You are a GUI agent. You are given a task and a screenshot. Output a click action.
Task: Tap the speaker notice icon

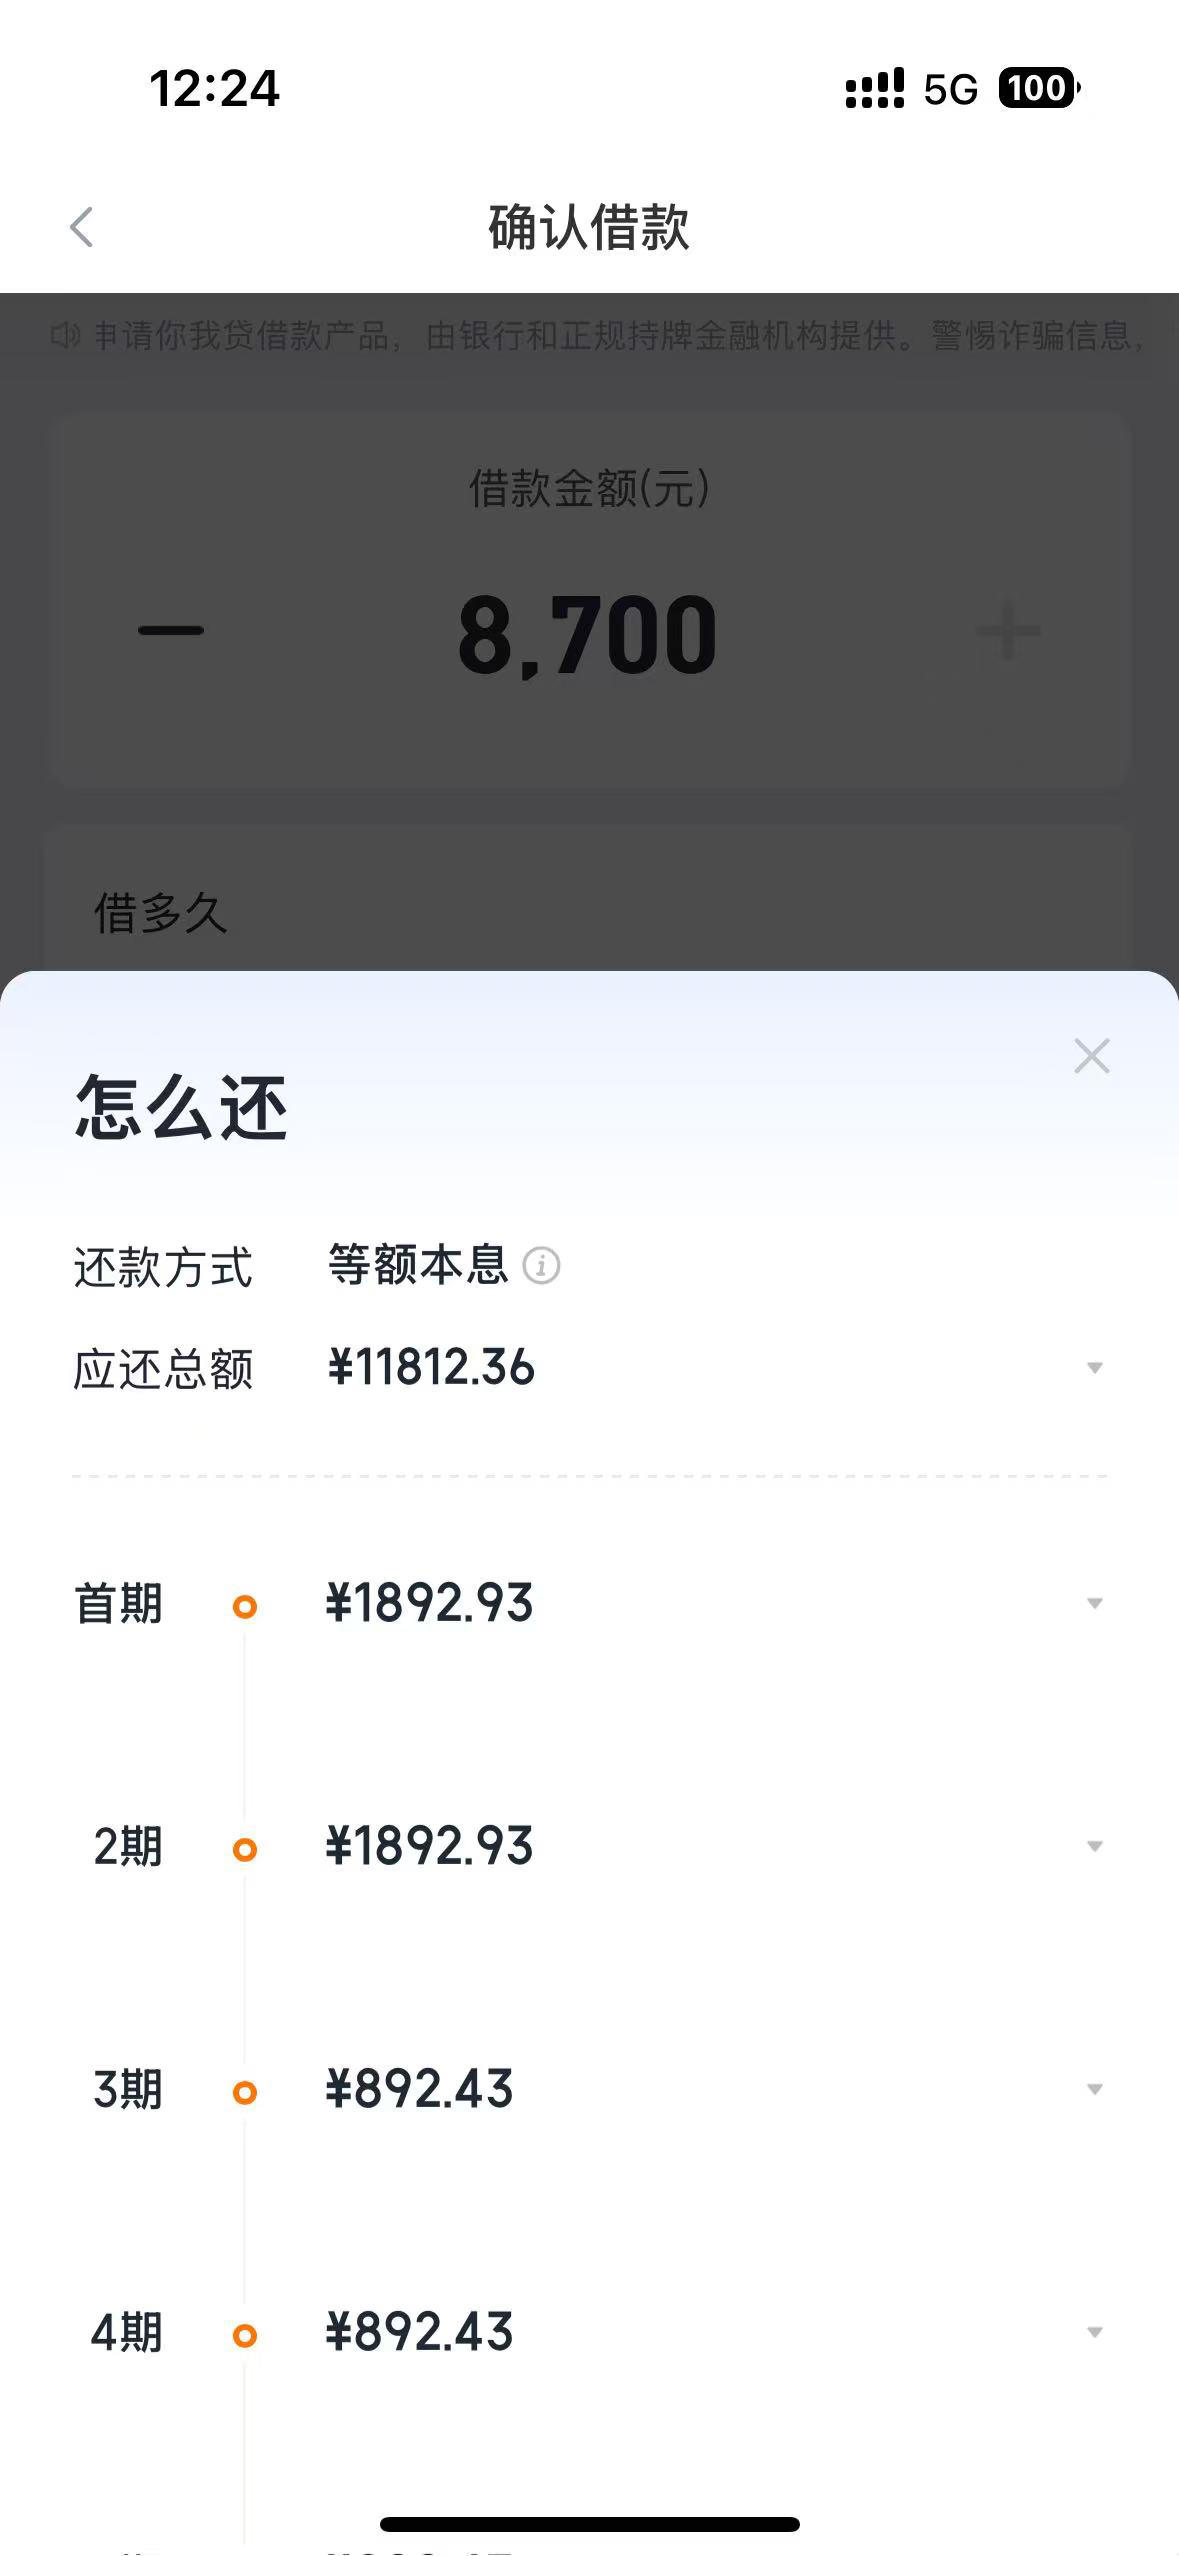tap(65, 336)
